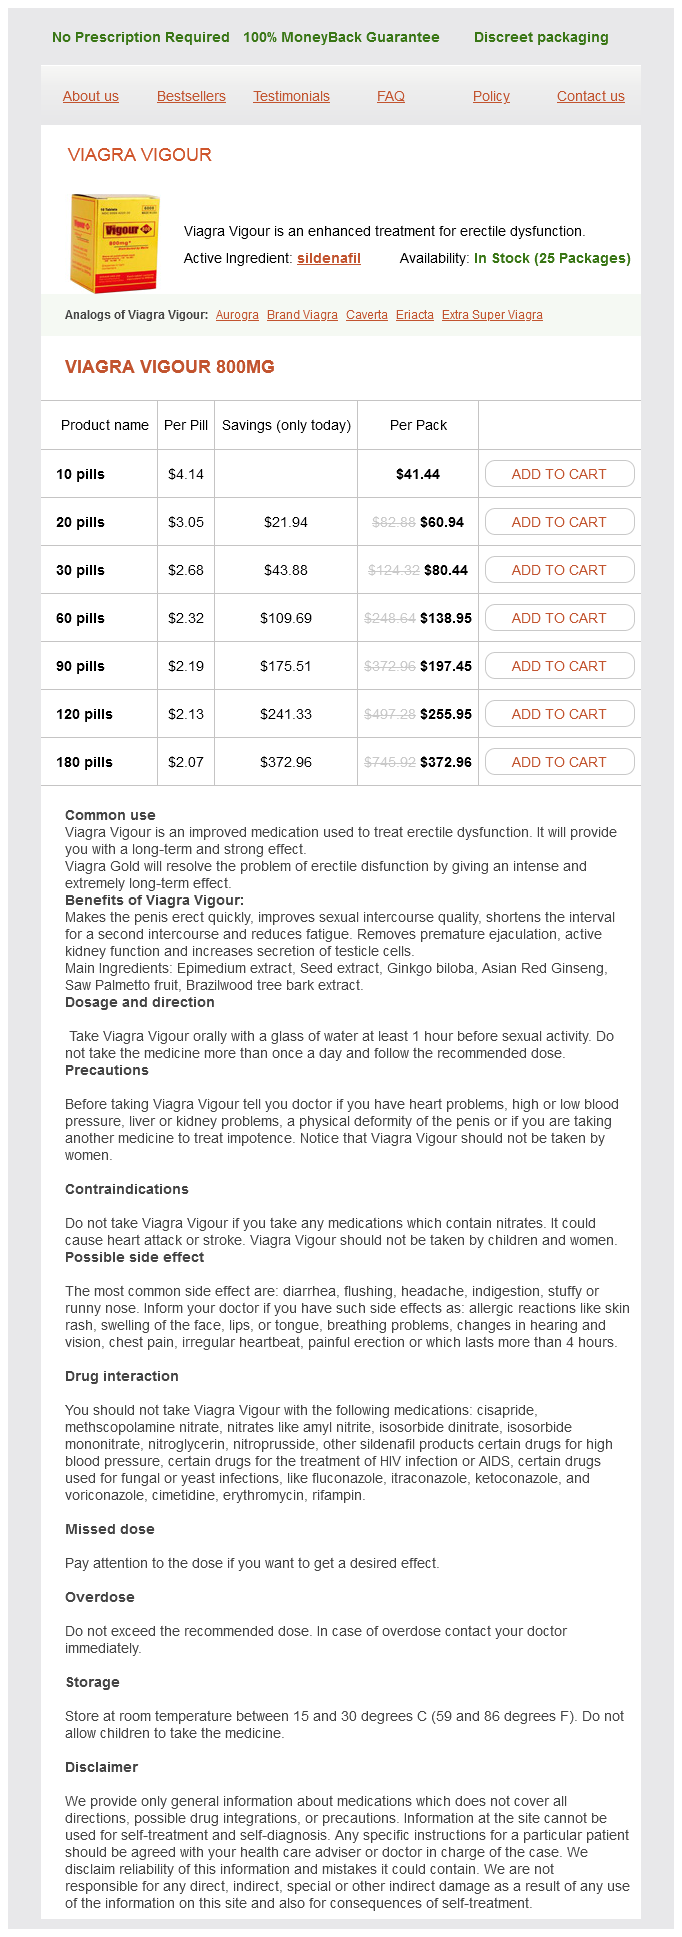Add the 90 pills pack to cart
The width and height of the screenshot is (682, 1937).
[559, 666]
